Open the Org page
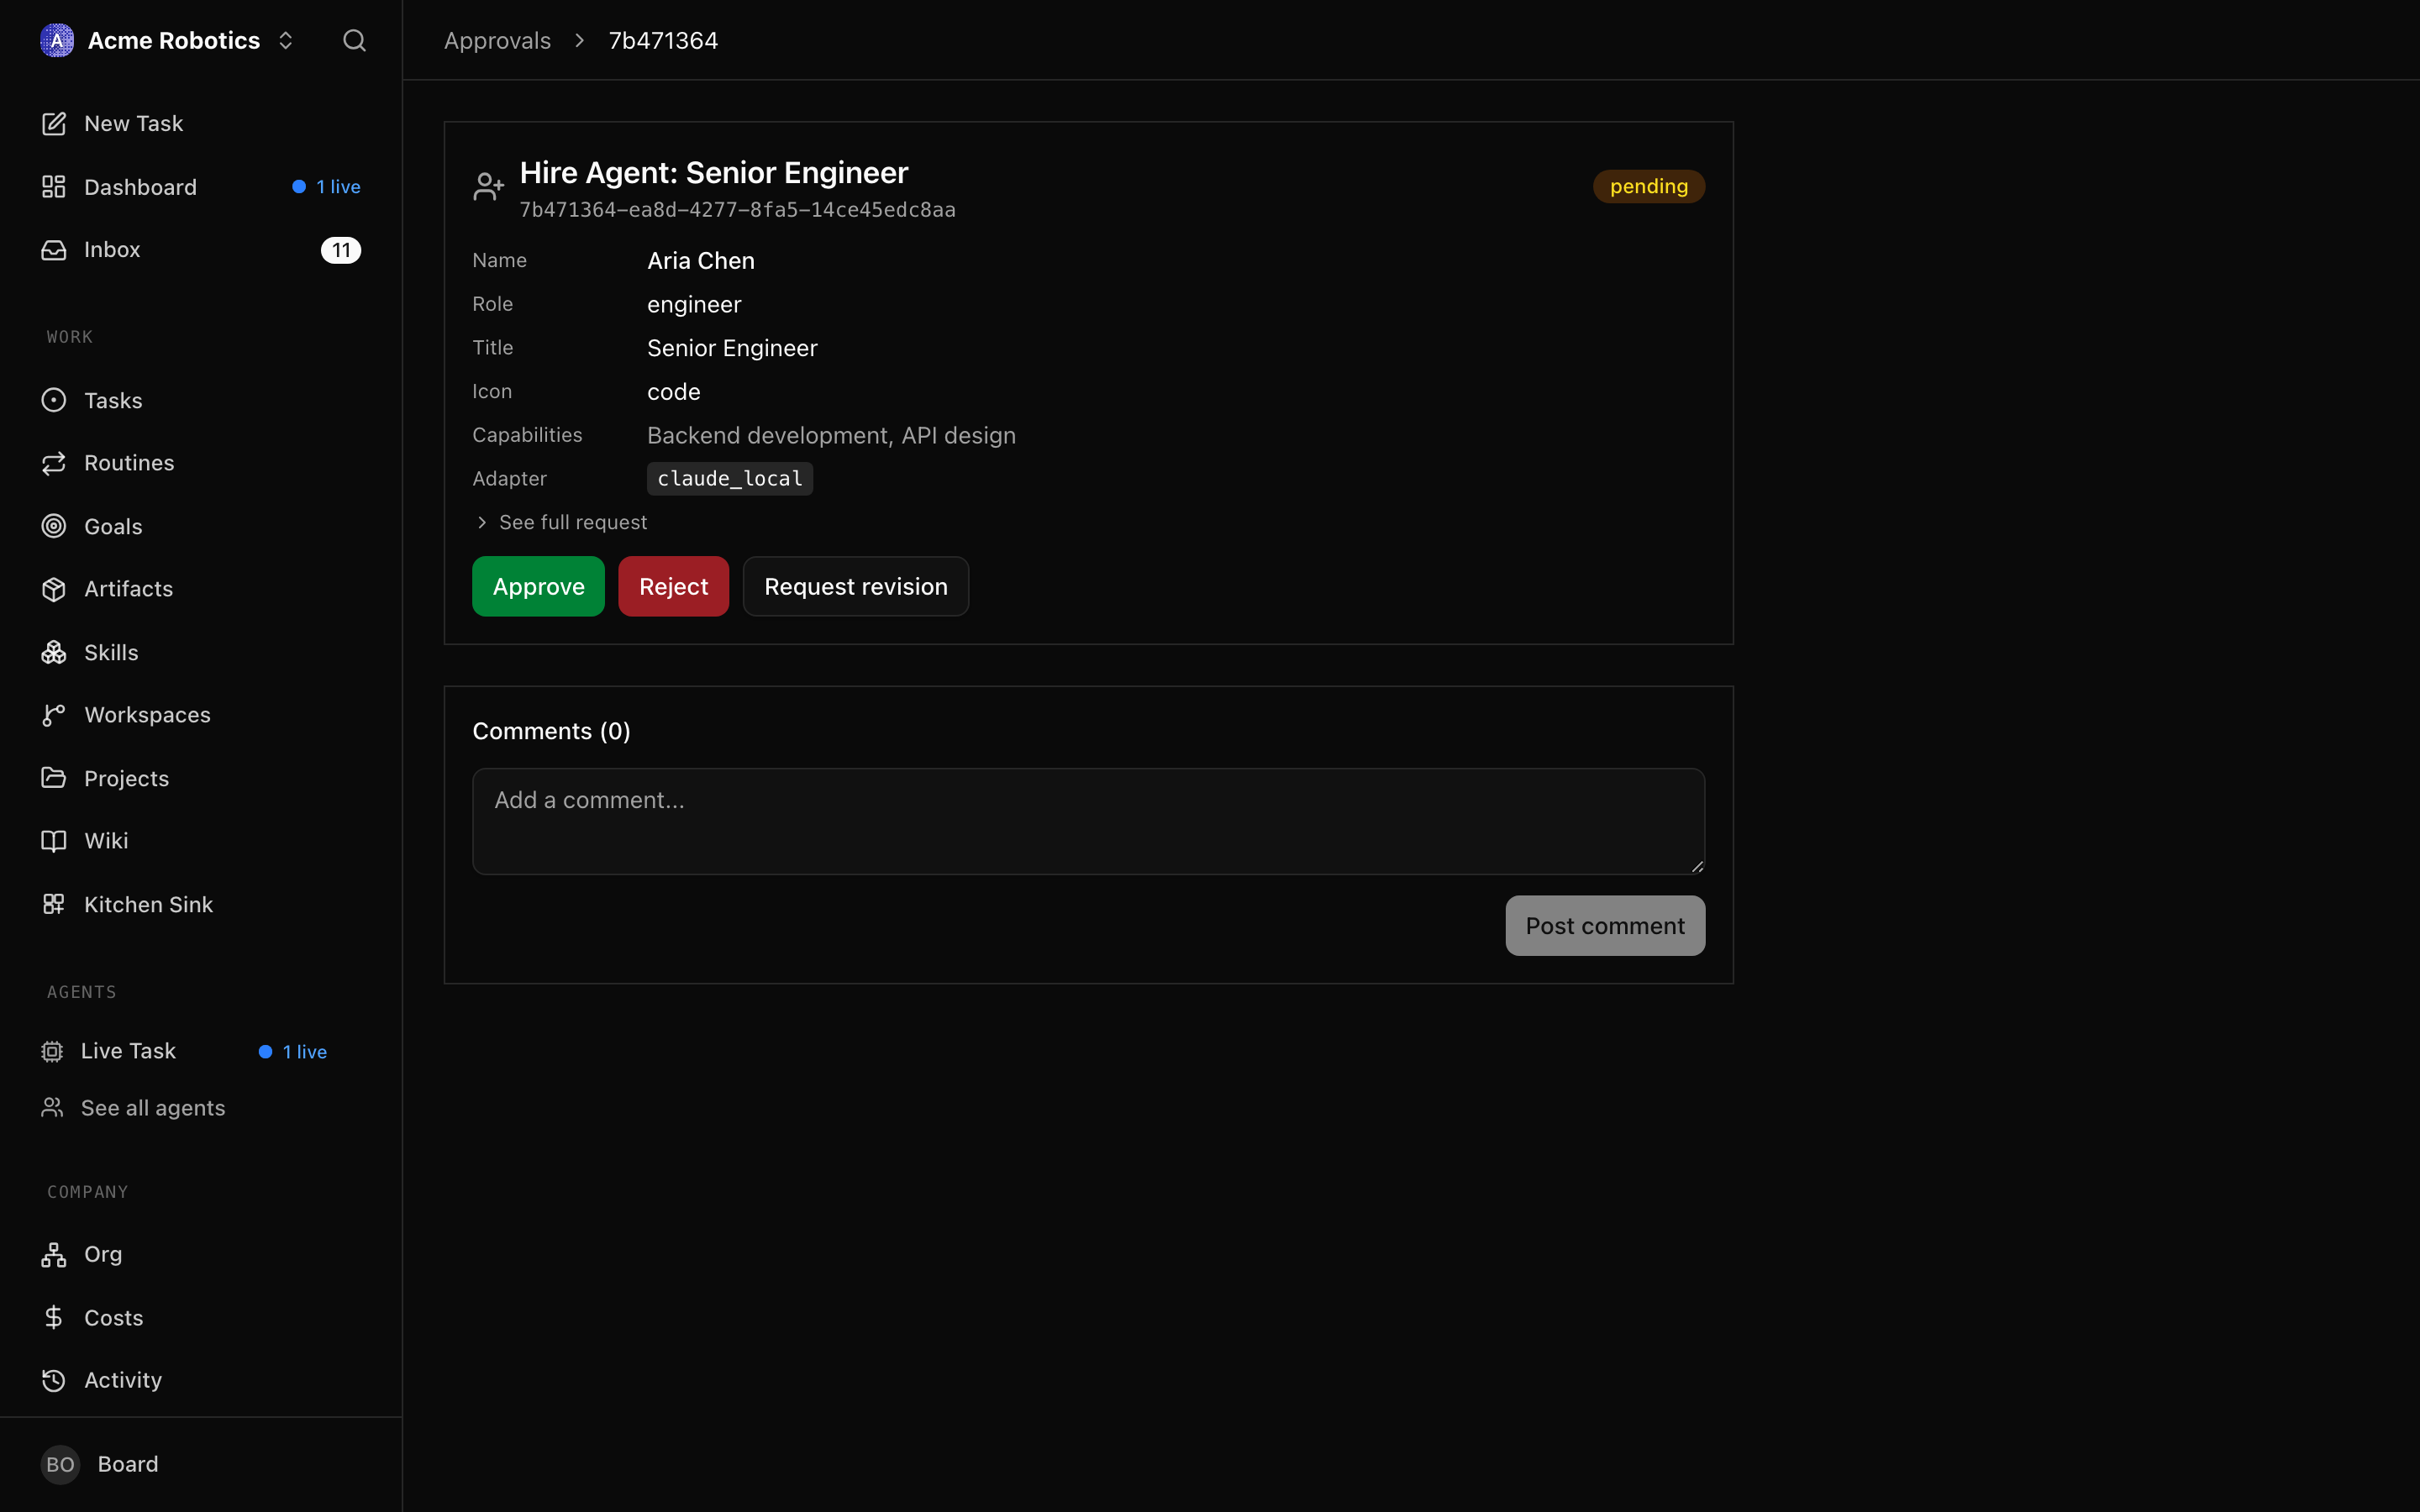 (200, 1254)
